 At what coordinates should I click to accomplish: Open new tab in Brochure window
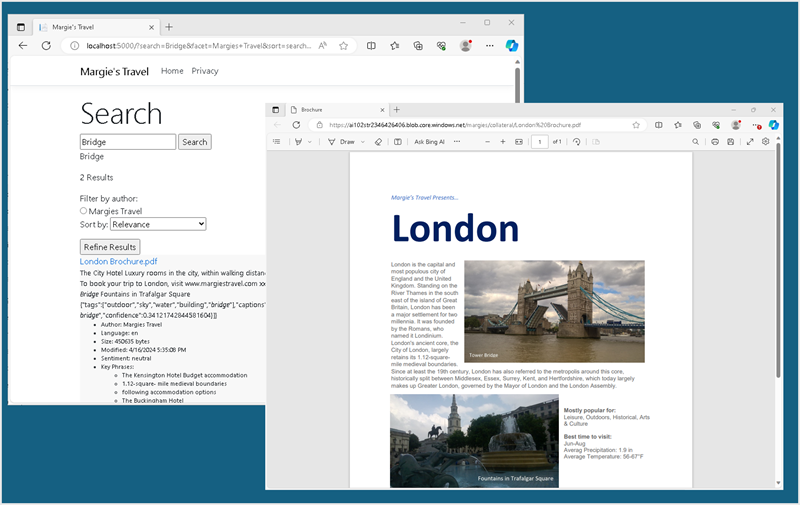396,110
